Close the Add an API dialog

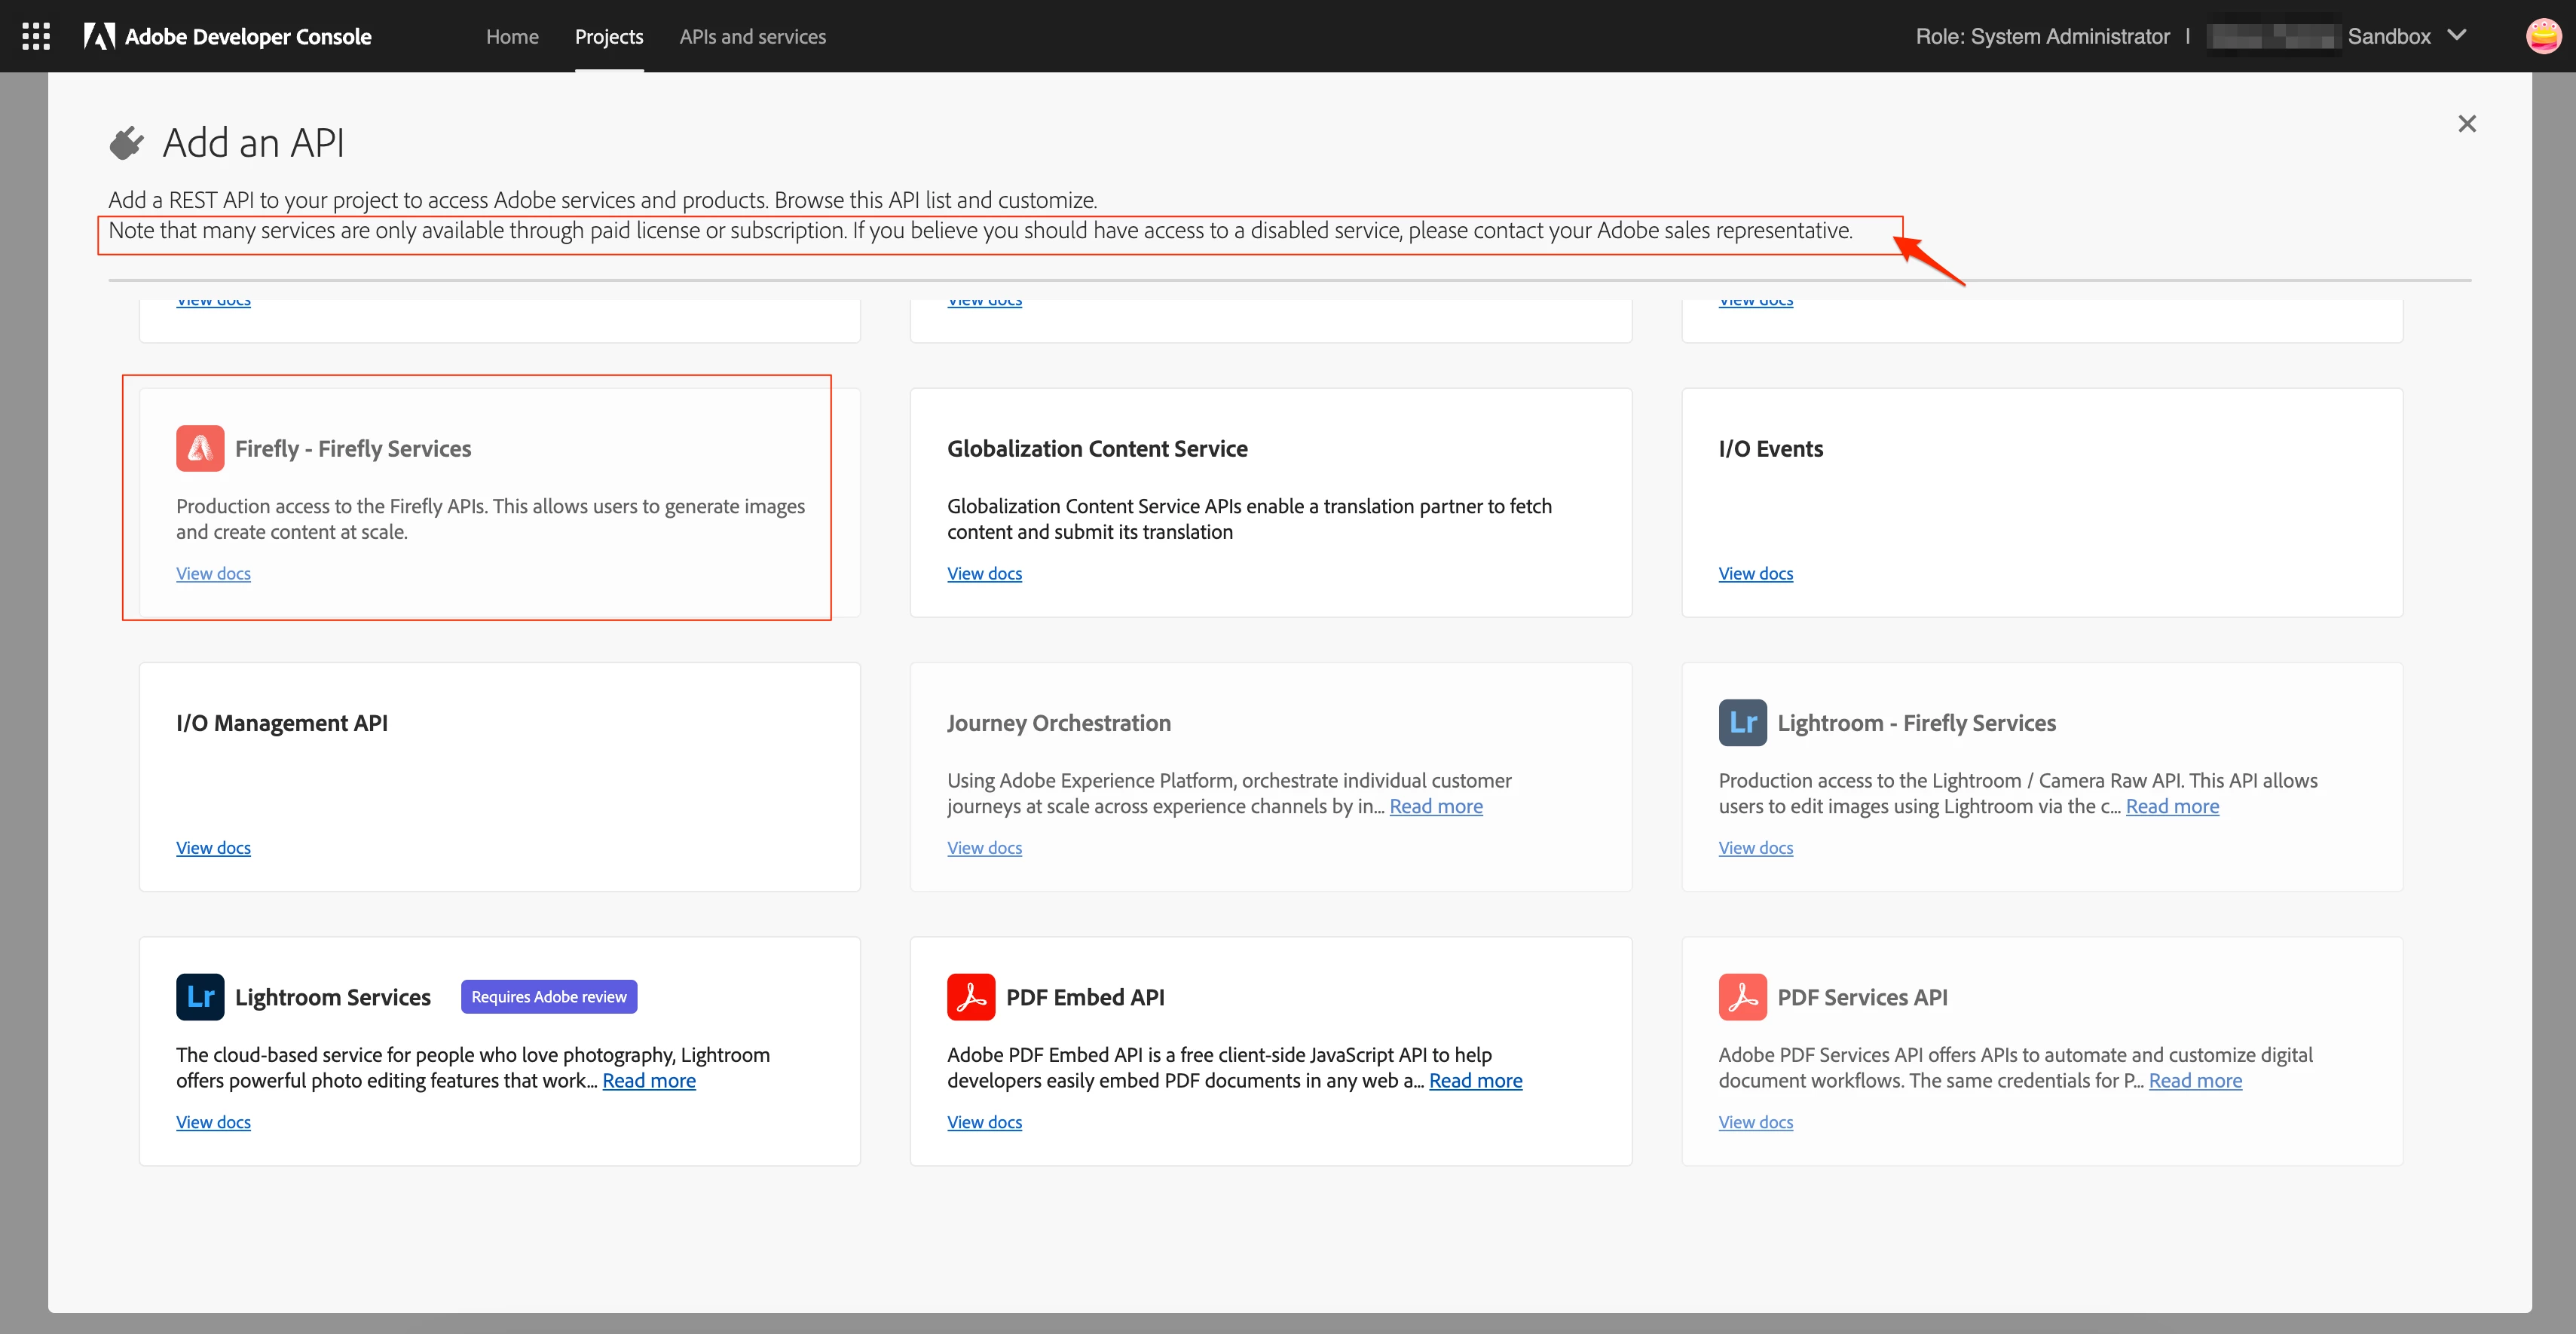pos(2467,124)
